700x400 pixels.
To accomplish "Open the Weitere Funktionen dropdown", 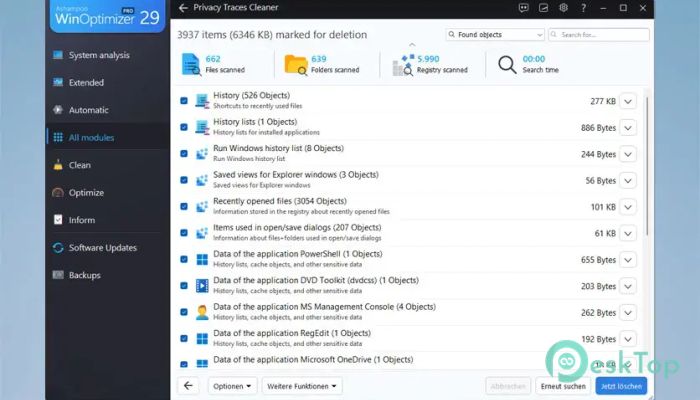I will pyautogui.click(x=302, y=386).
